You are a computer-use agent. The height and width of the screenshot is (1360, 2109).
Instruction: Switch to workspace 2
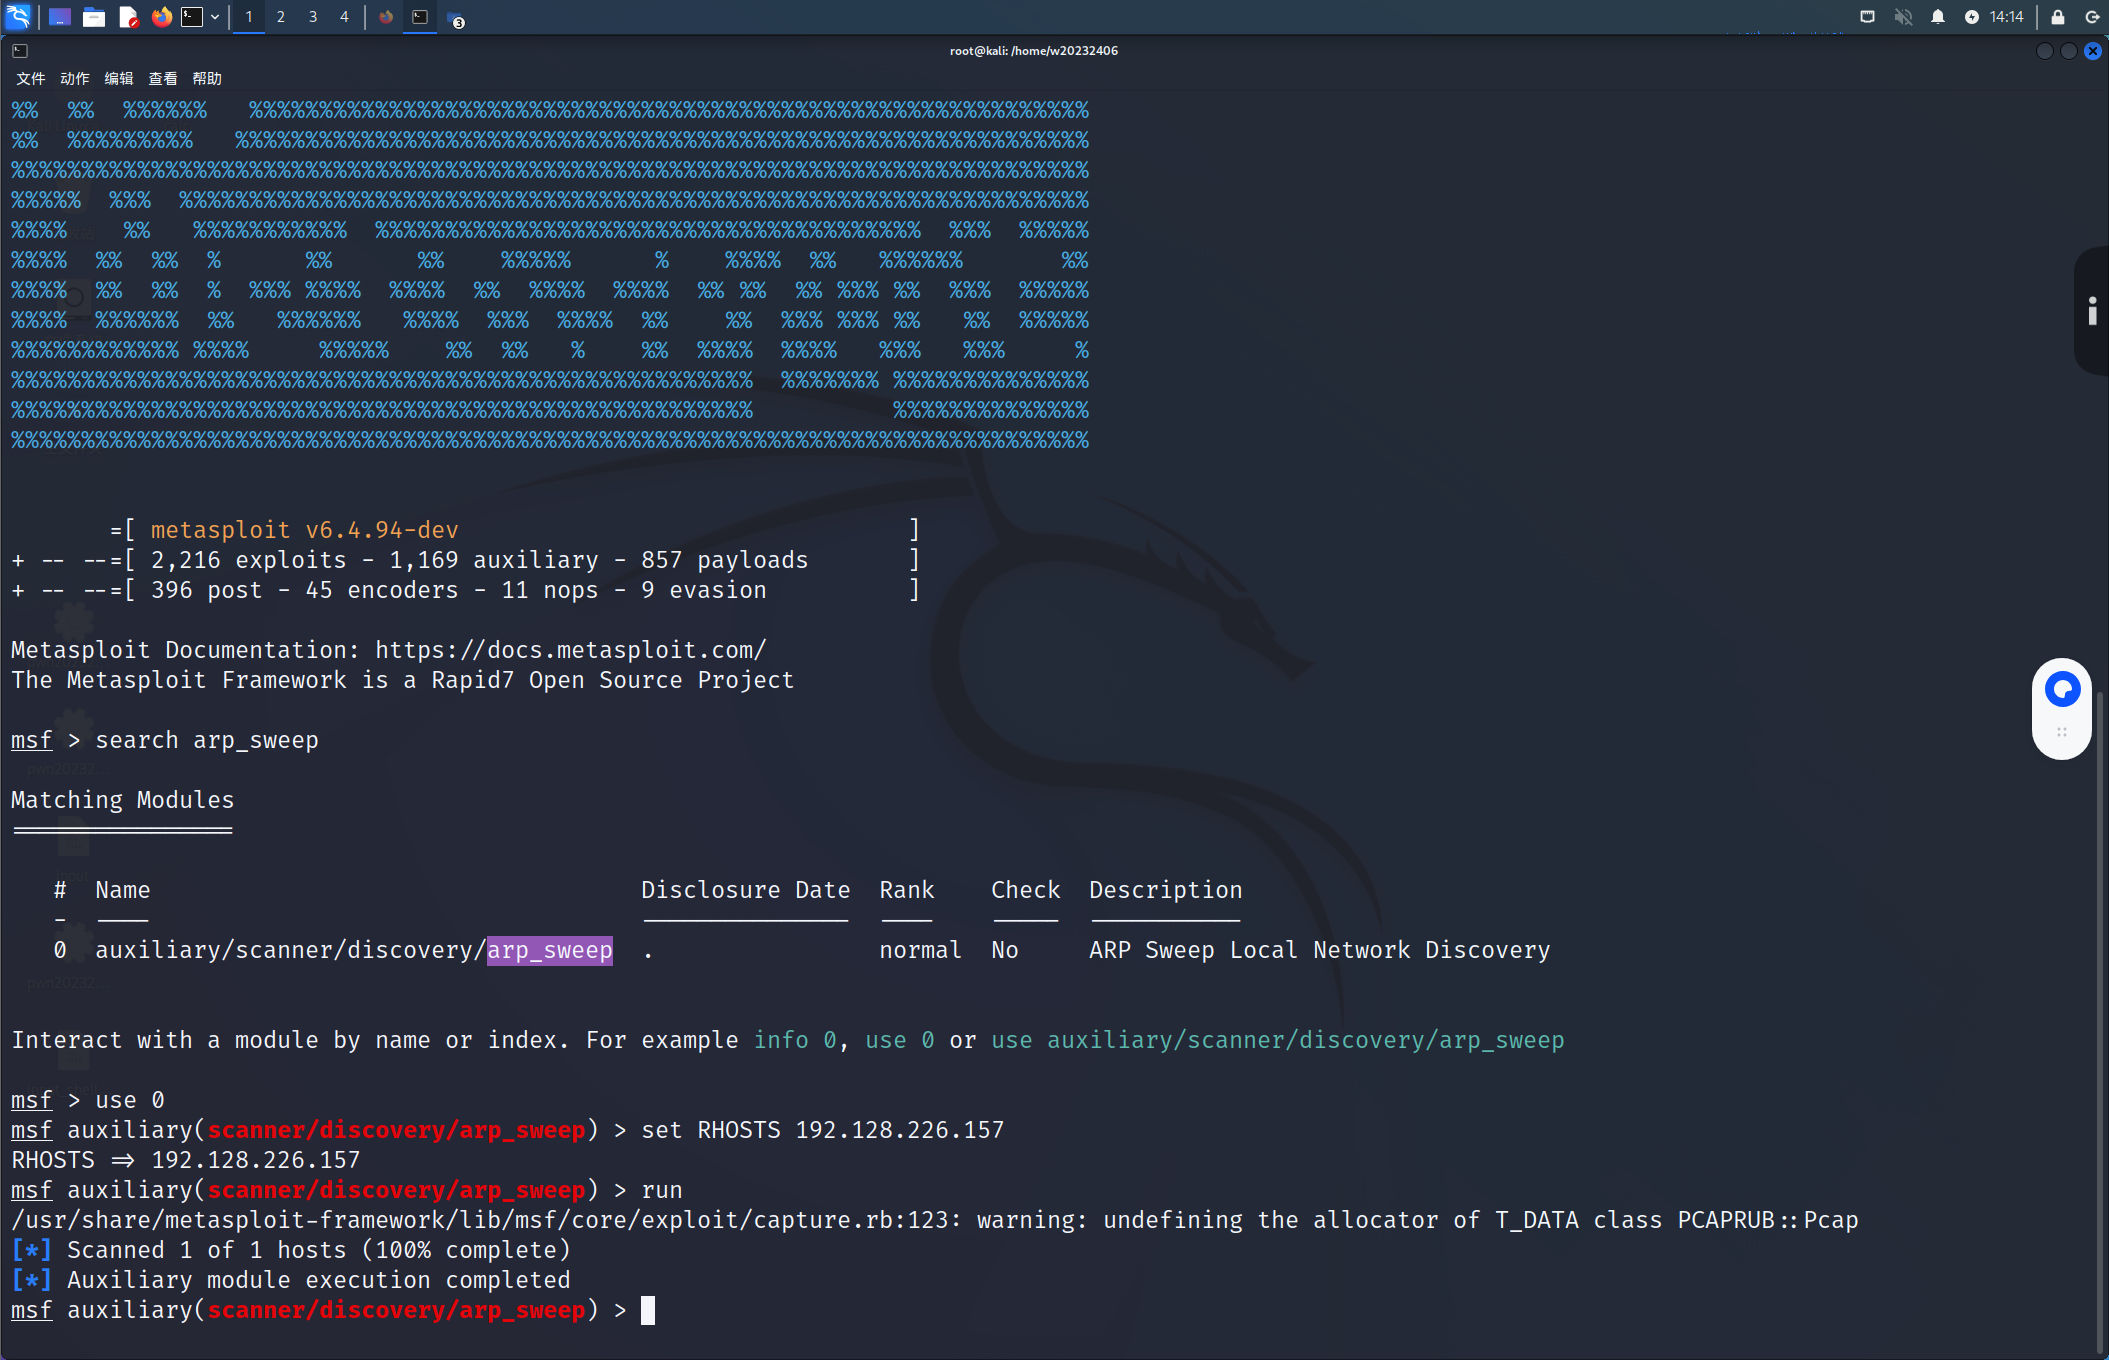(281, 17)
